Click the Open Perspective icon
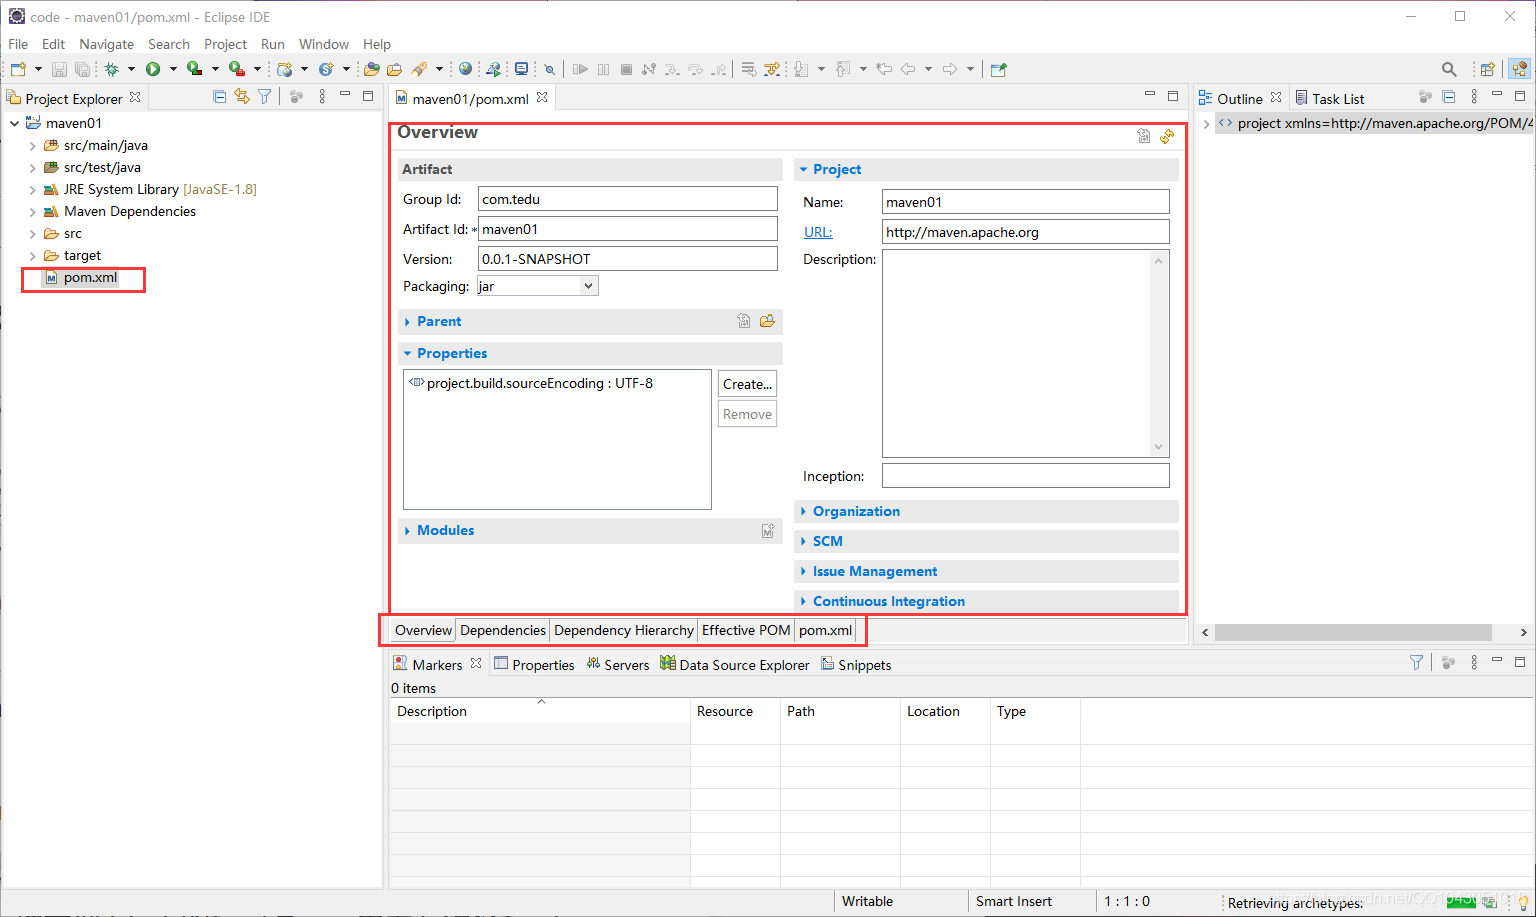Screen dimensions: 1536x917 click(x=1488, y=69)
